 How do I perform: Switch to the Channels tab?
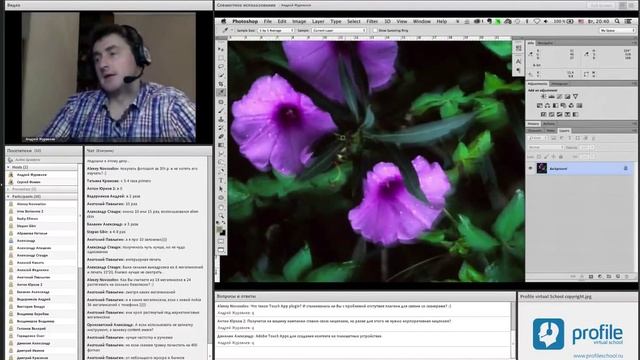[535, 131]
